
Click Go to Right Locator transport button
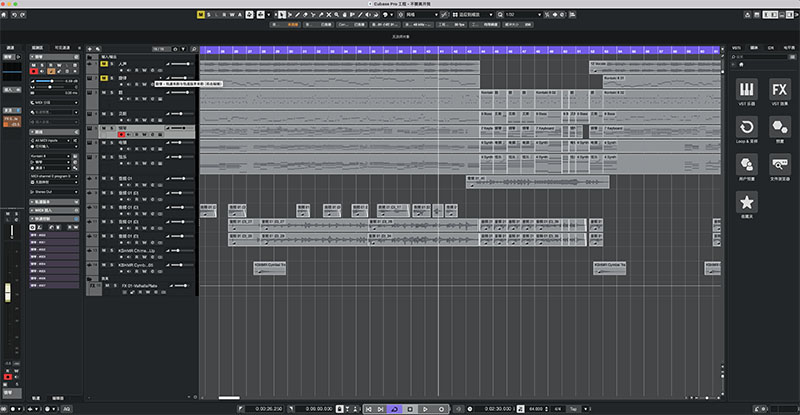[381, 409]
